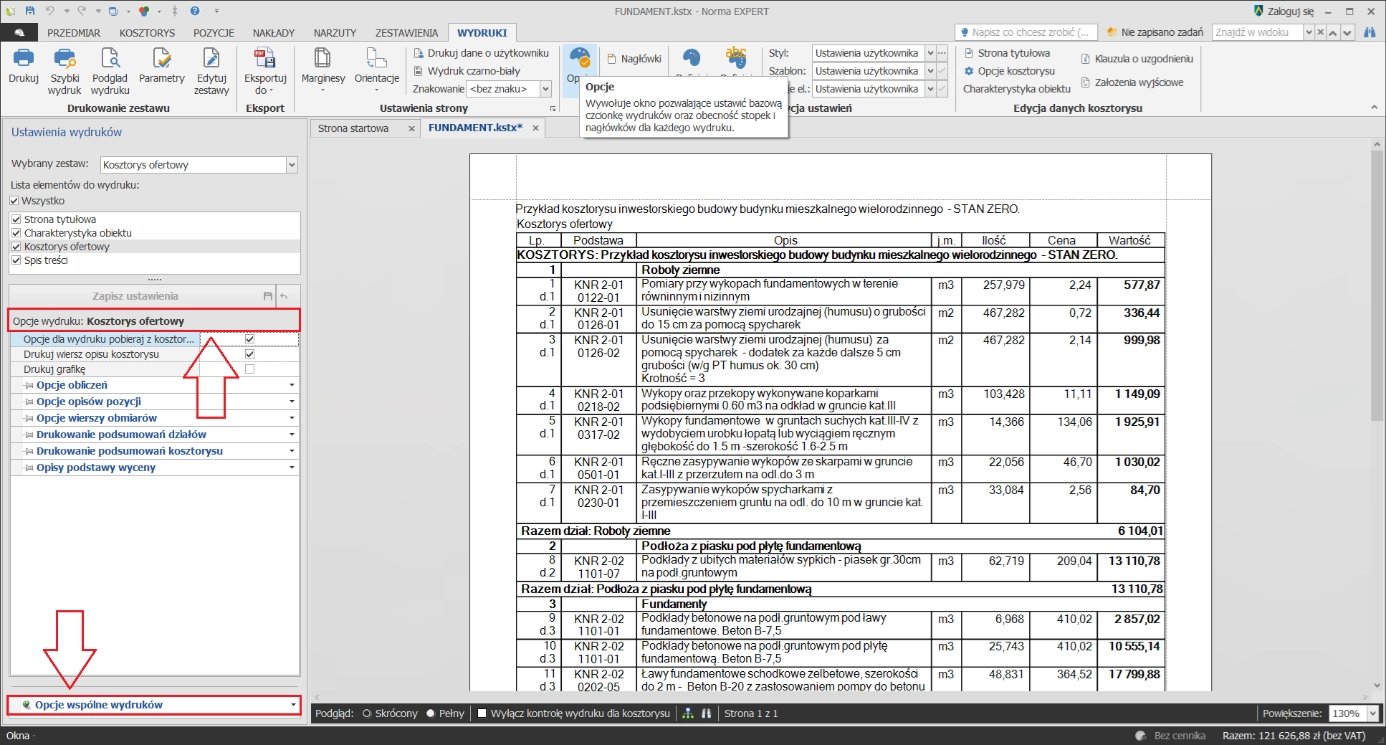Open the Marginesy margins options
The height and width of the screenshot is (745, 1386).
tap(322, 70)
